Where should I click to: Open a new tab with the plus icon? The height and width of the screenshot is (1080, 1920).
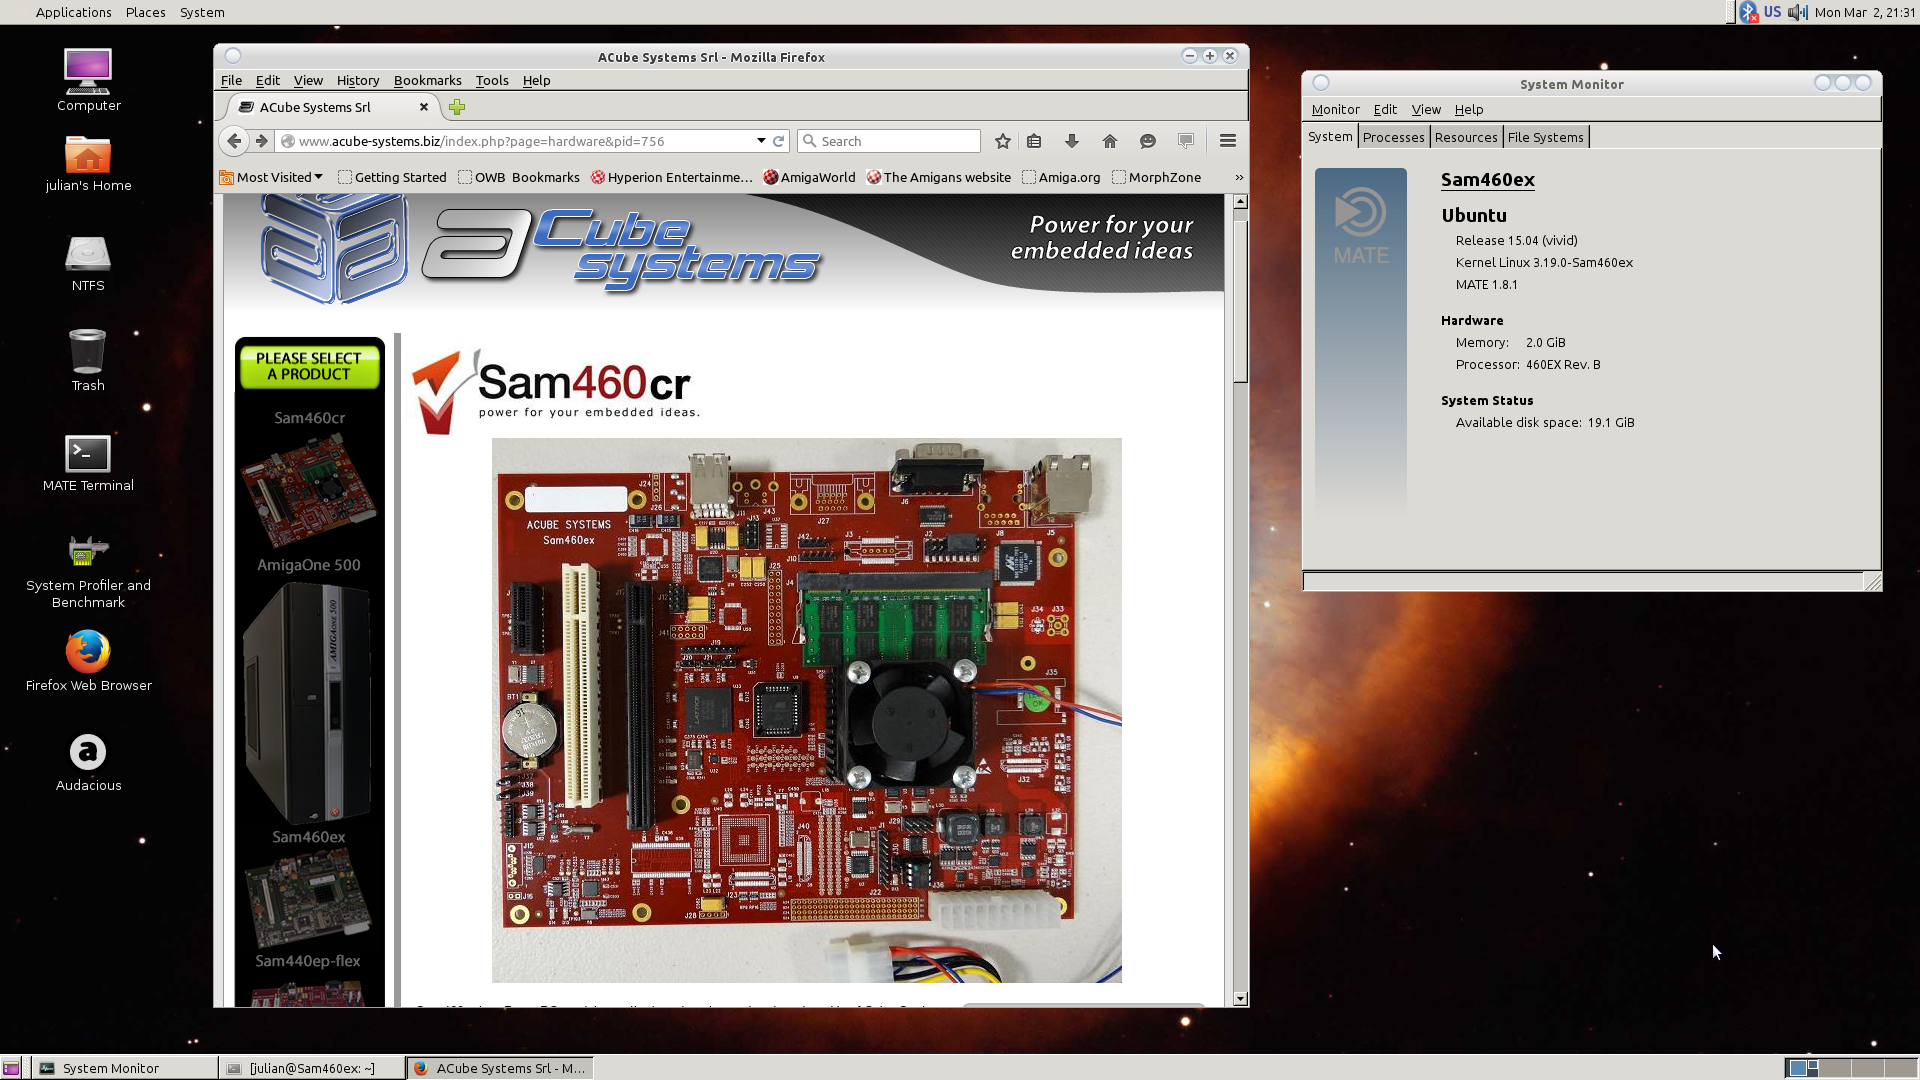pos(457,107)
